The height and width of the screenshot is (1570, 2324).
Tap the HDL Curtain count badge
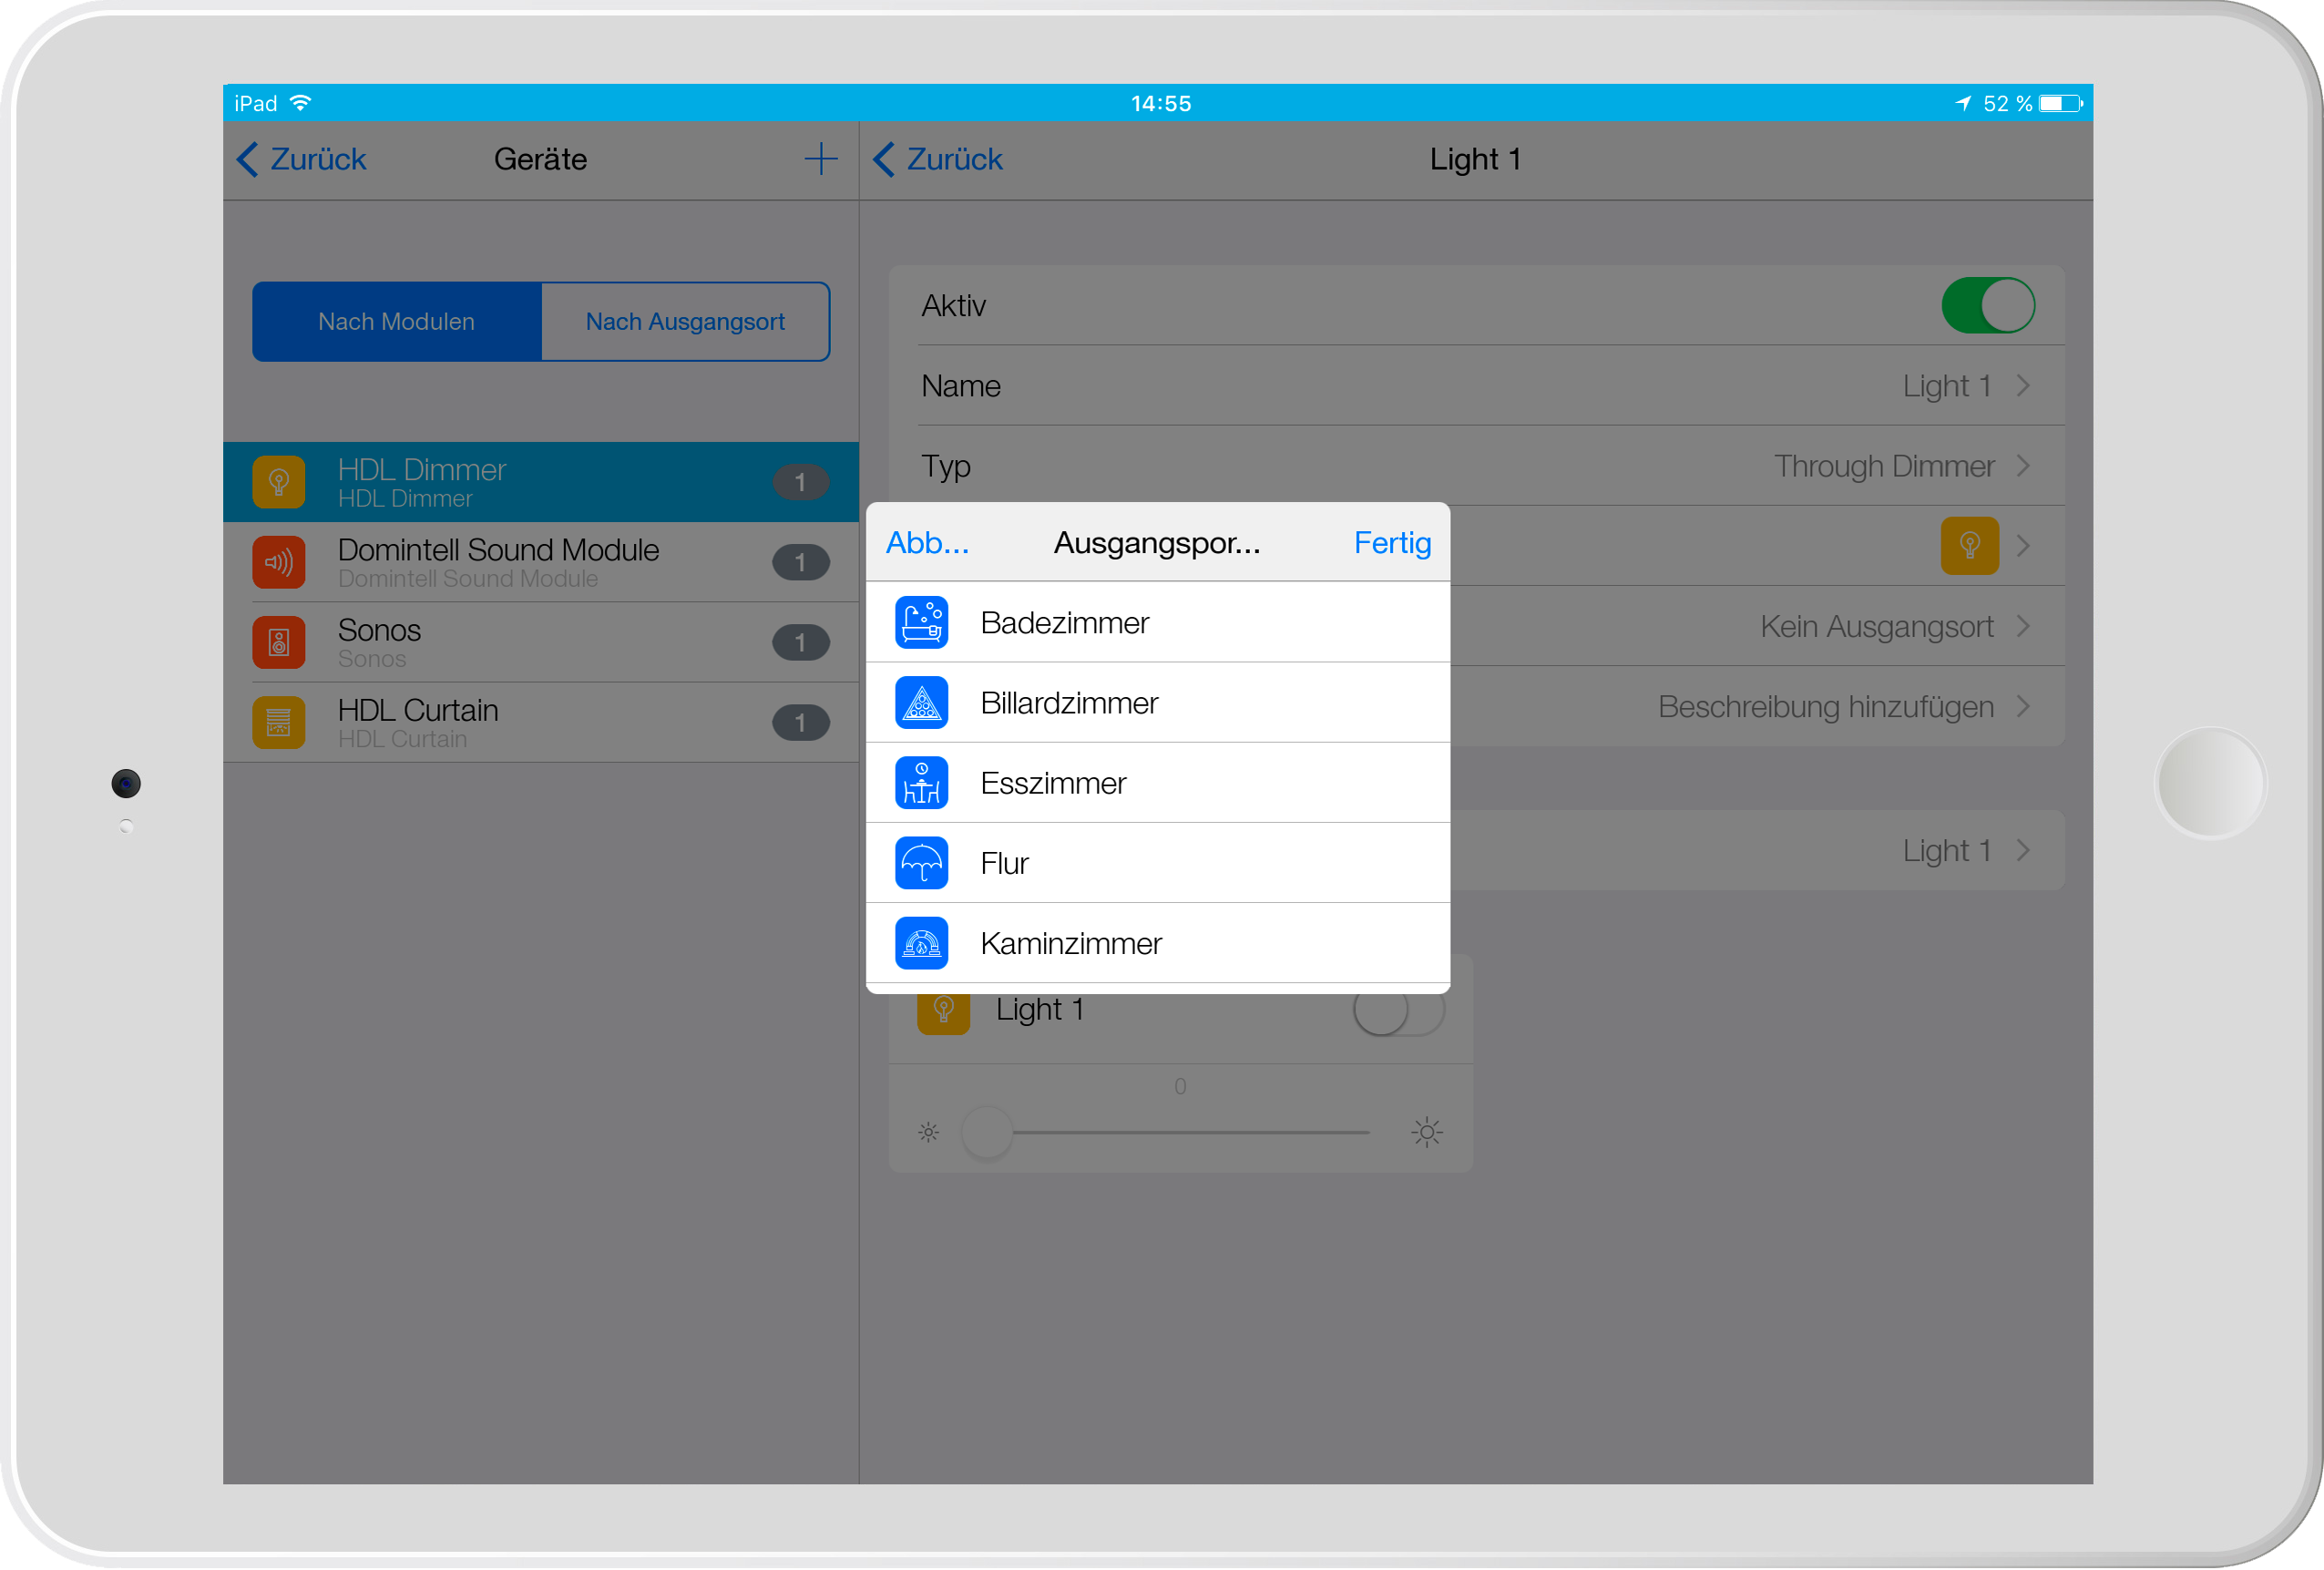[800, 722]
